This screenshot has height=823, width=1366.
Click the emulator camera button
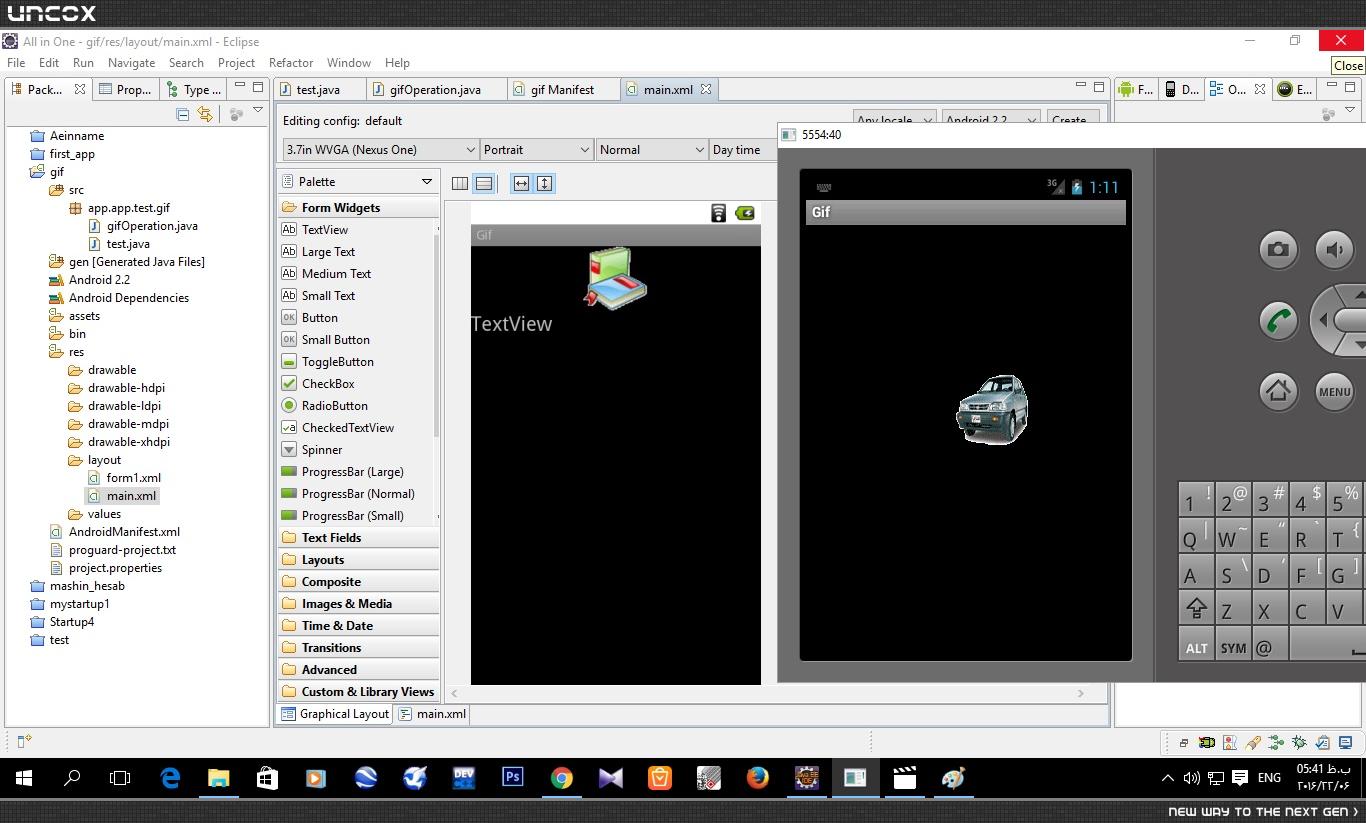1278,250
